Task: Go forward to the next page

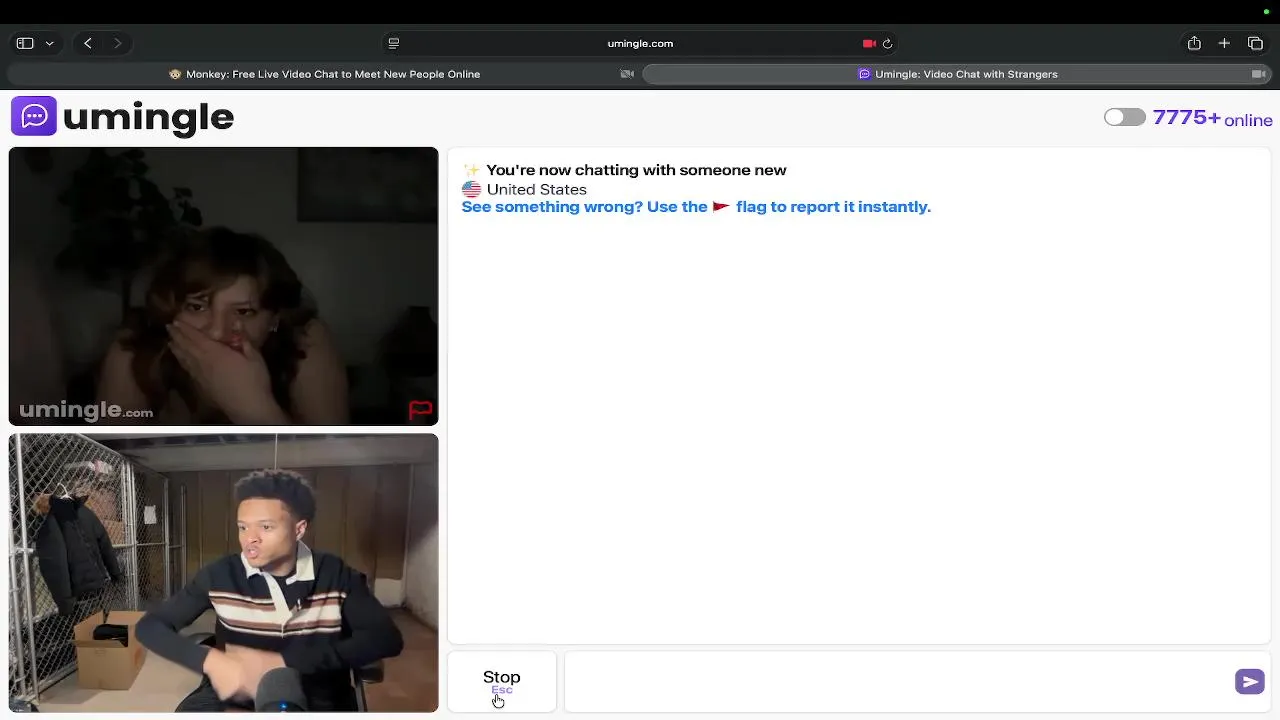Action: (117, 43)
